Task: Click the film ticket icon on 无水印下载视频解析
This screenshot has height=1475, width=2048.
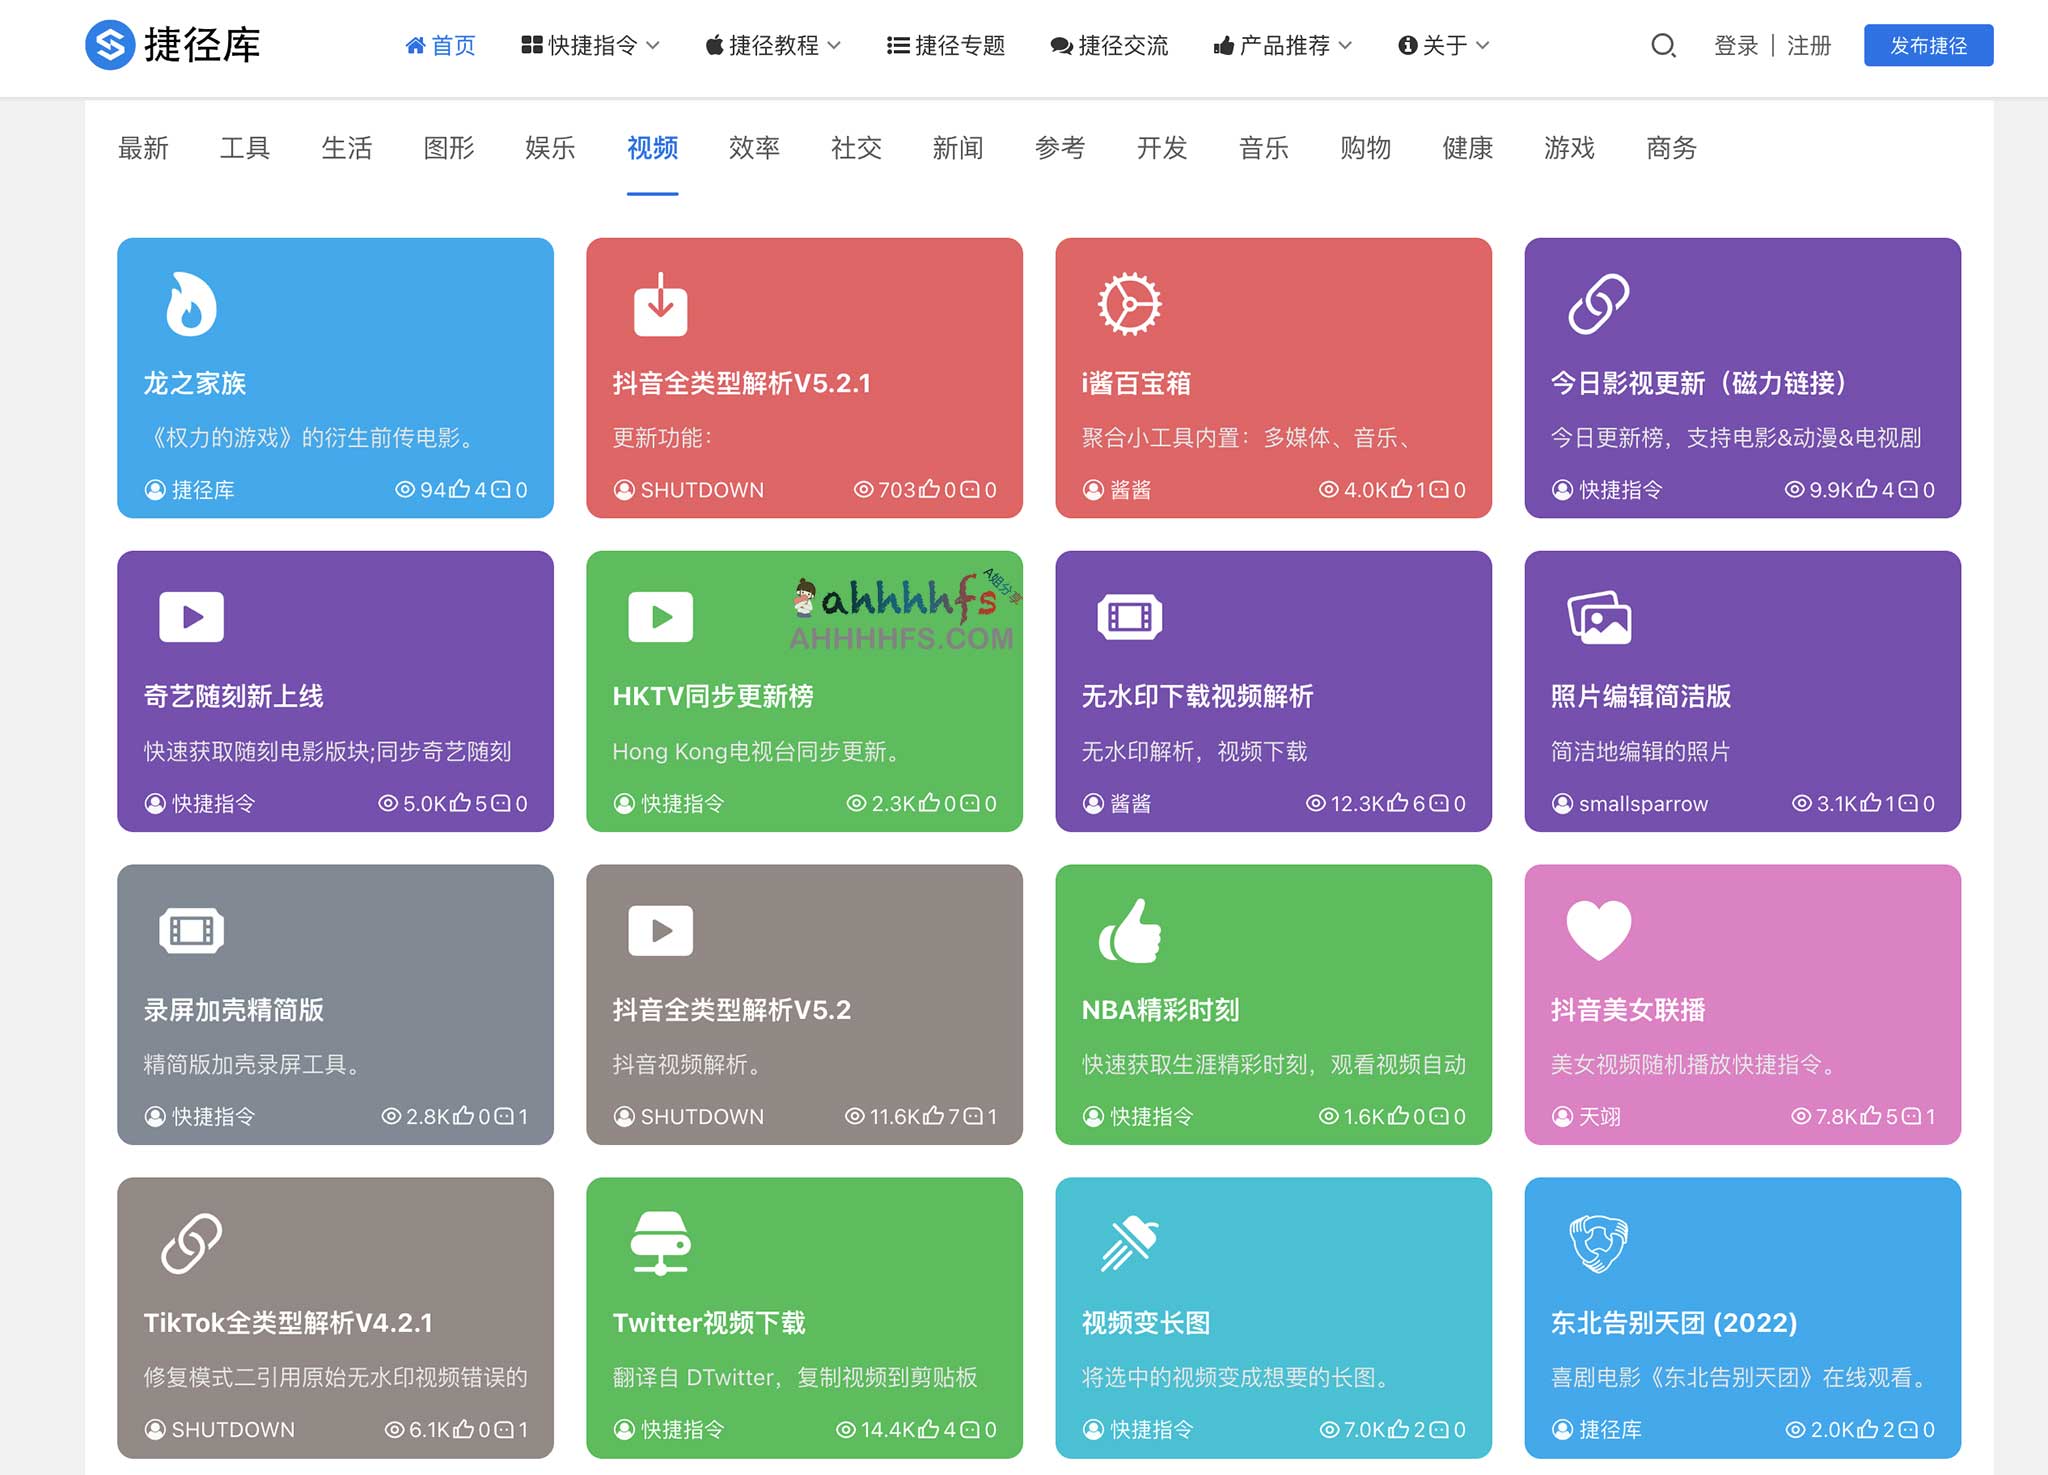Action: 1127,617
